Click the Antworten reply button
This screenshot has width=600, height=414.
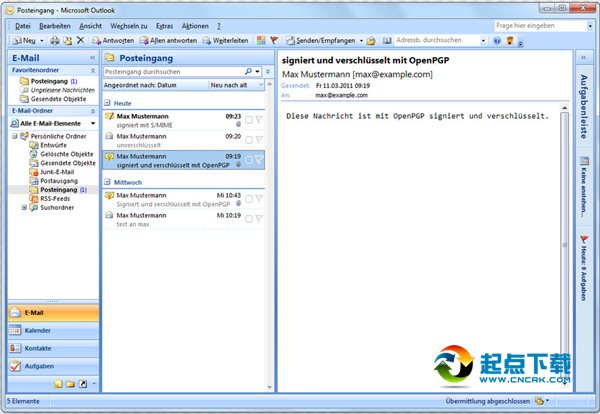[x=113, y=41]
